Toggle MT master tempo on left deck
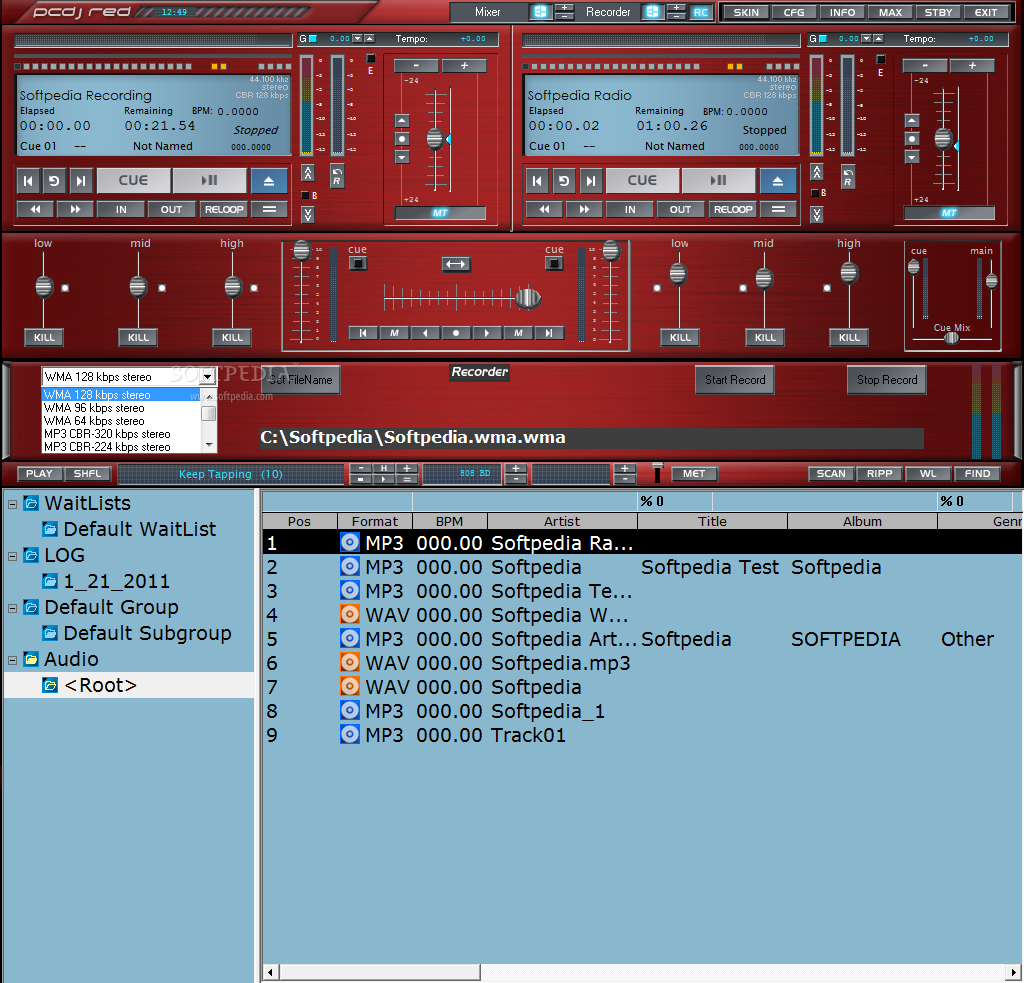Image resolution: width=1024 pixels, height=983 pixels. 440,213
